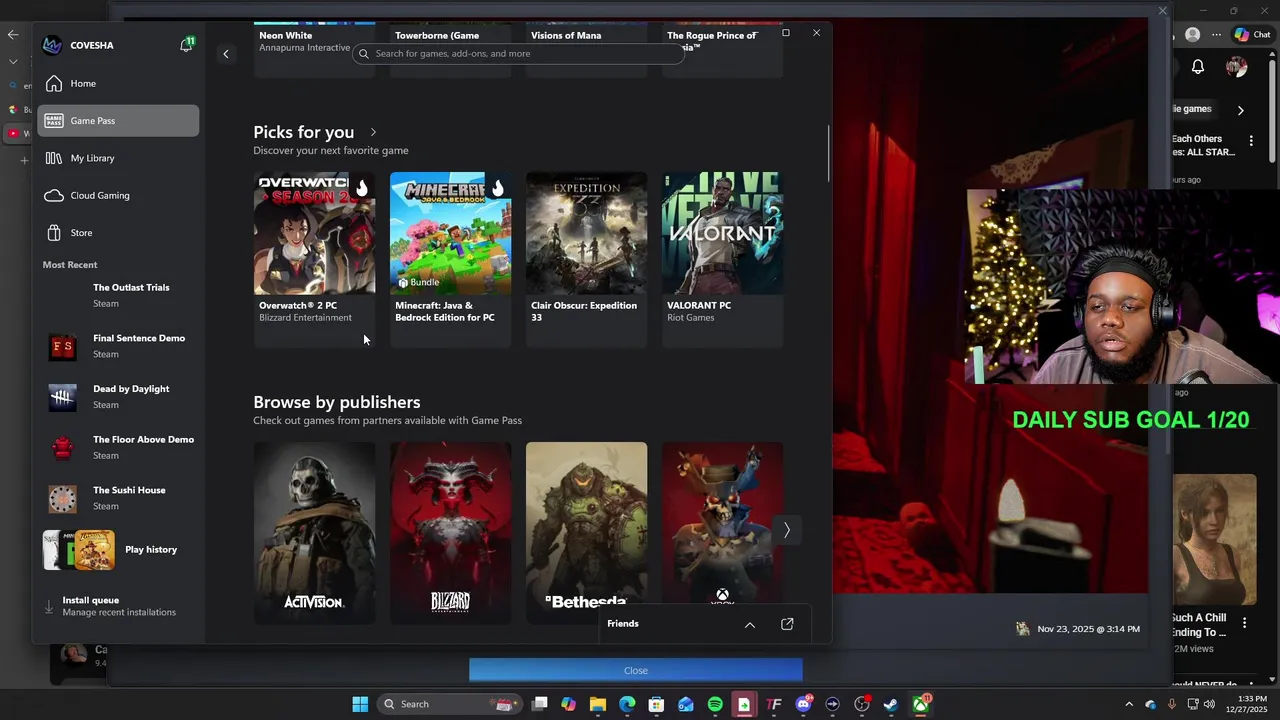Open Final Sentence Demo recent game
This screenshot has height=720, width=1280.
point(120,346)
